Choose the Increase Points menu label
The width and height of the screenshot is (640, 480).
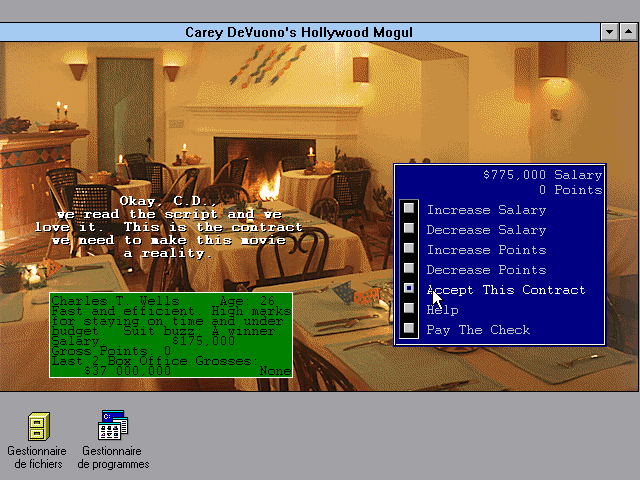click(x=486, y=250)
